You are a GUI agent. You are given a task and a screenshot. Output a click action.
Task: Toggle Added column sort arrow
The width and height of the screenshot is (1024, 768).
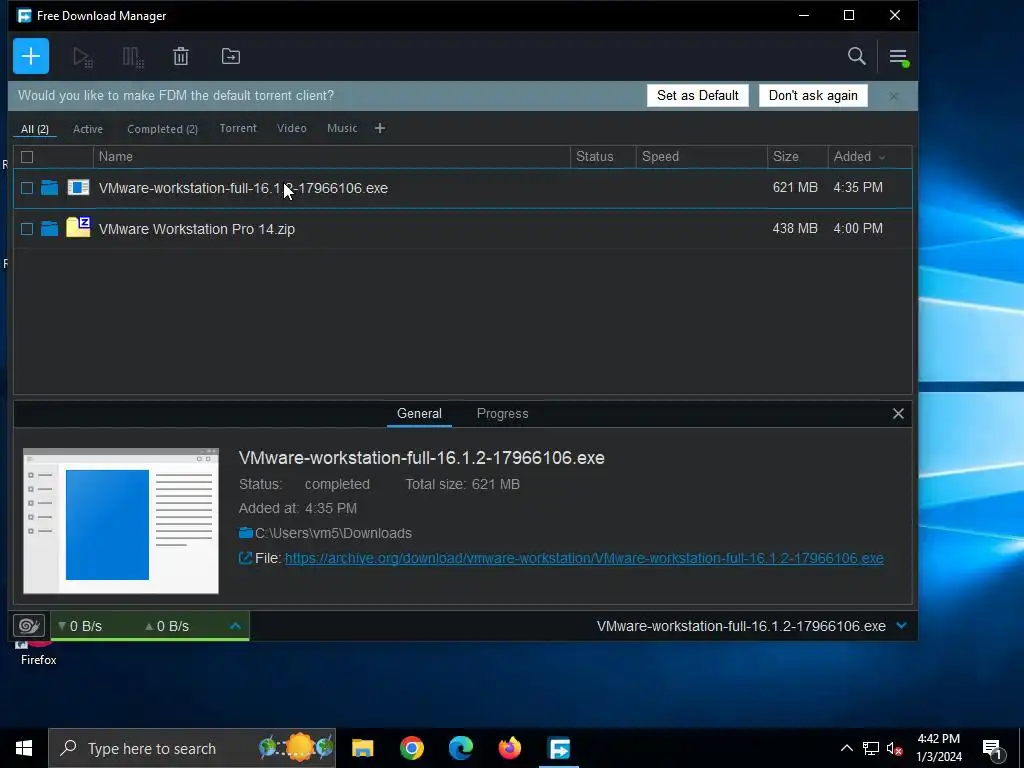tap(882, 157)
